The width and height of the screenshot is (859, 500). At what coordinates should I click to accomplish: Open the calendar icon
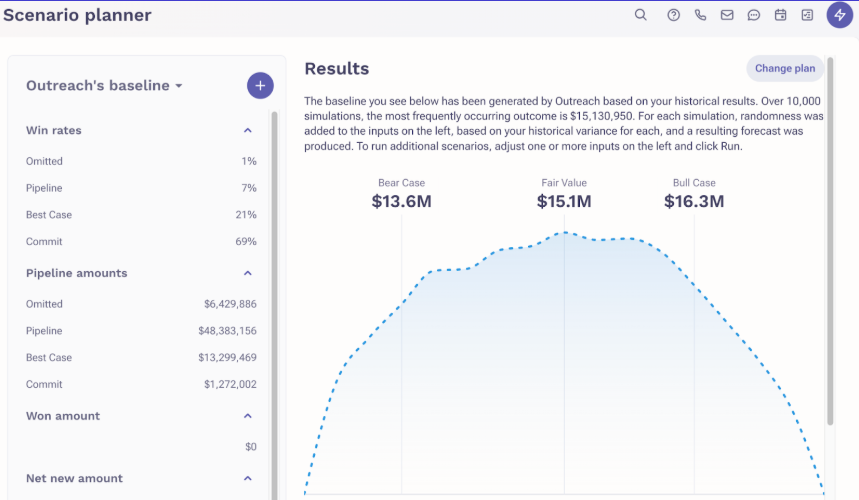(781, 15)
